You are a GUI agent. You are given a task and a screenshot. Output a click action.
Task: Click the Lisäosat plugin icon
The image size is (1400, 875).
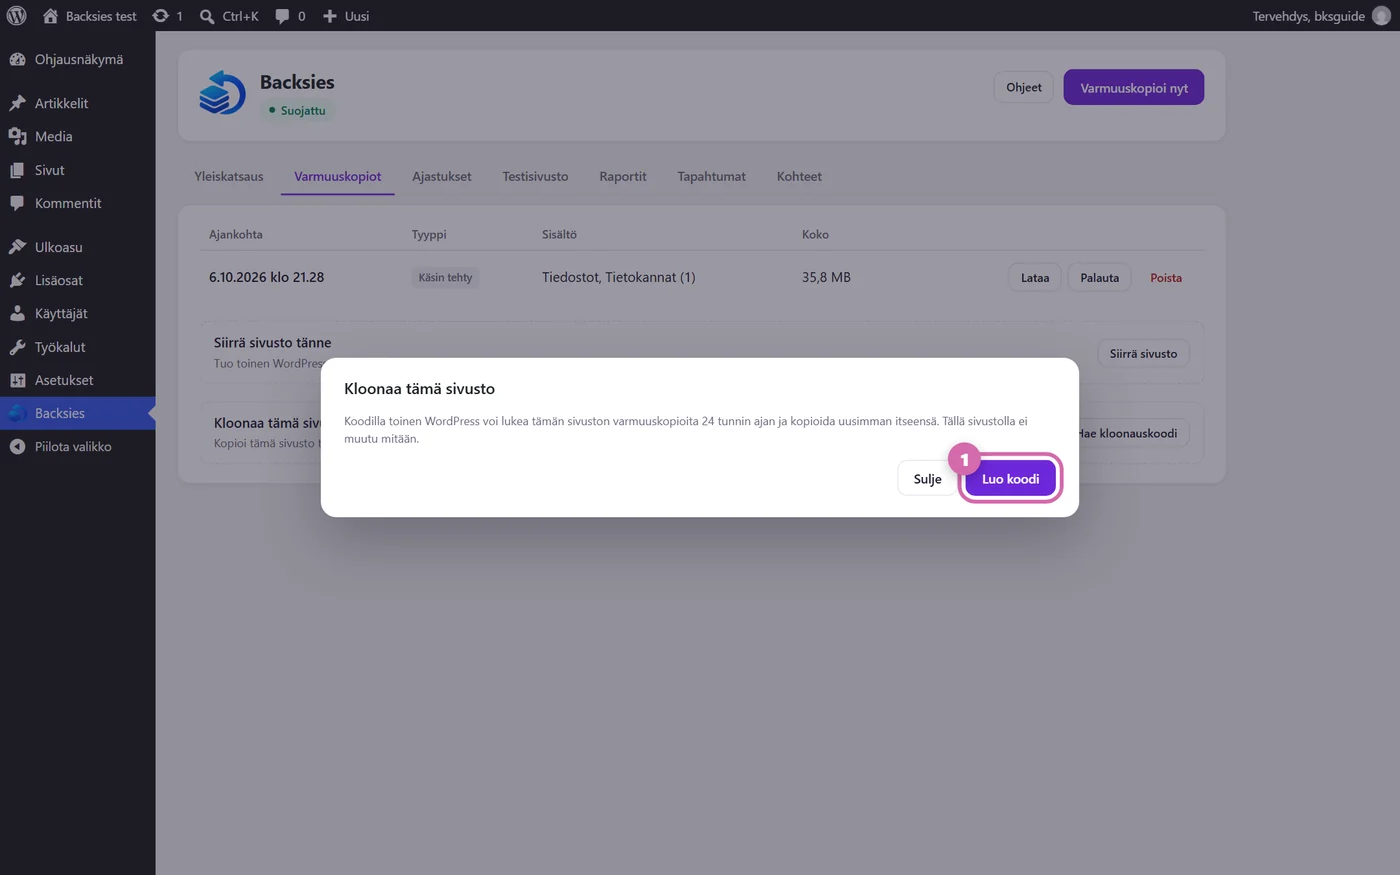[x=17, y=280]
